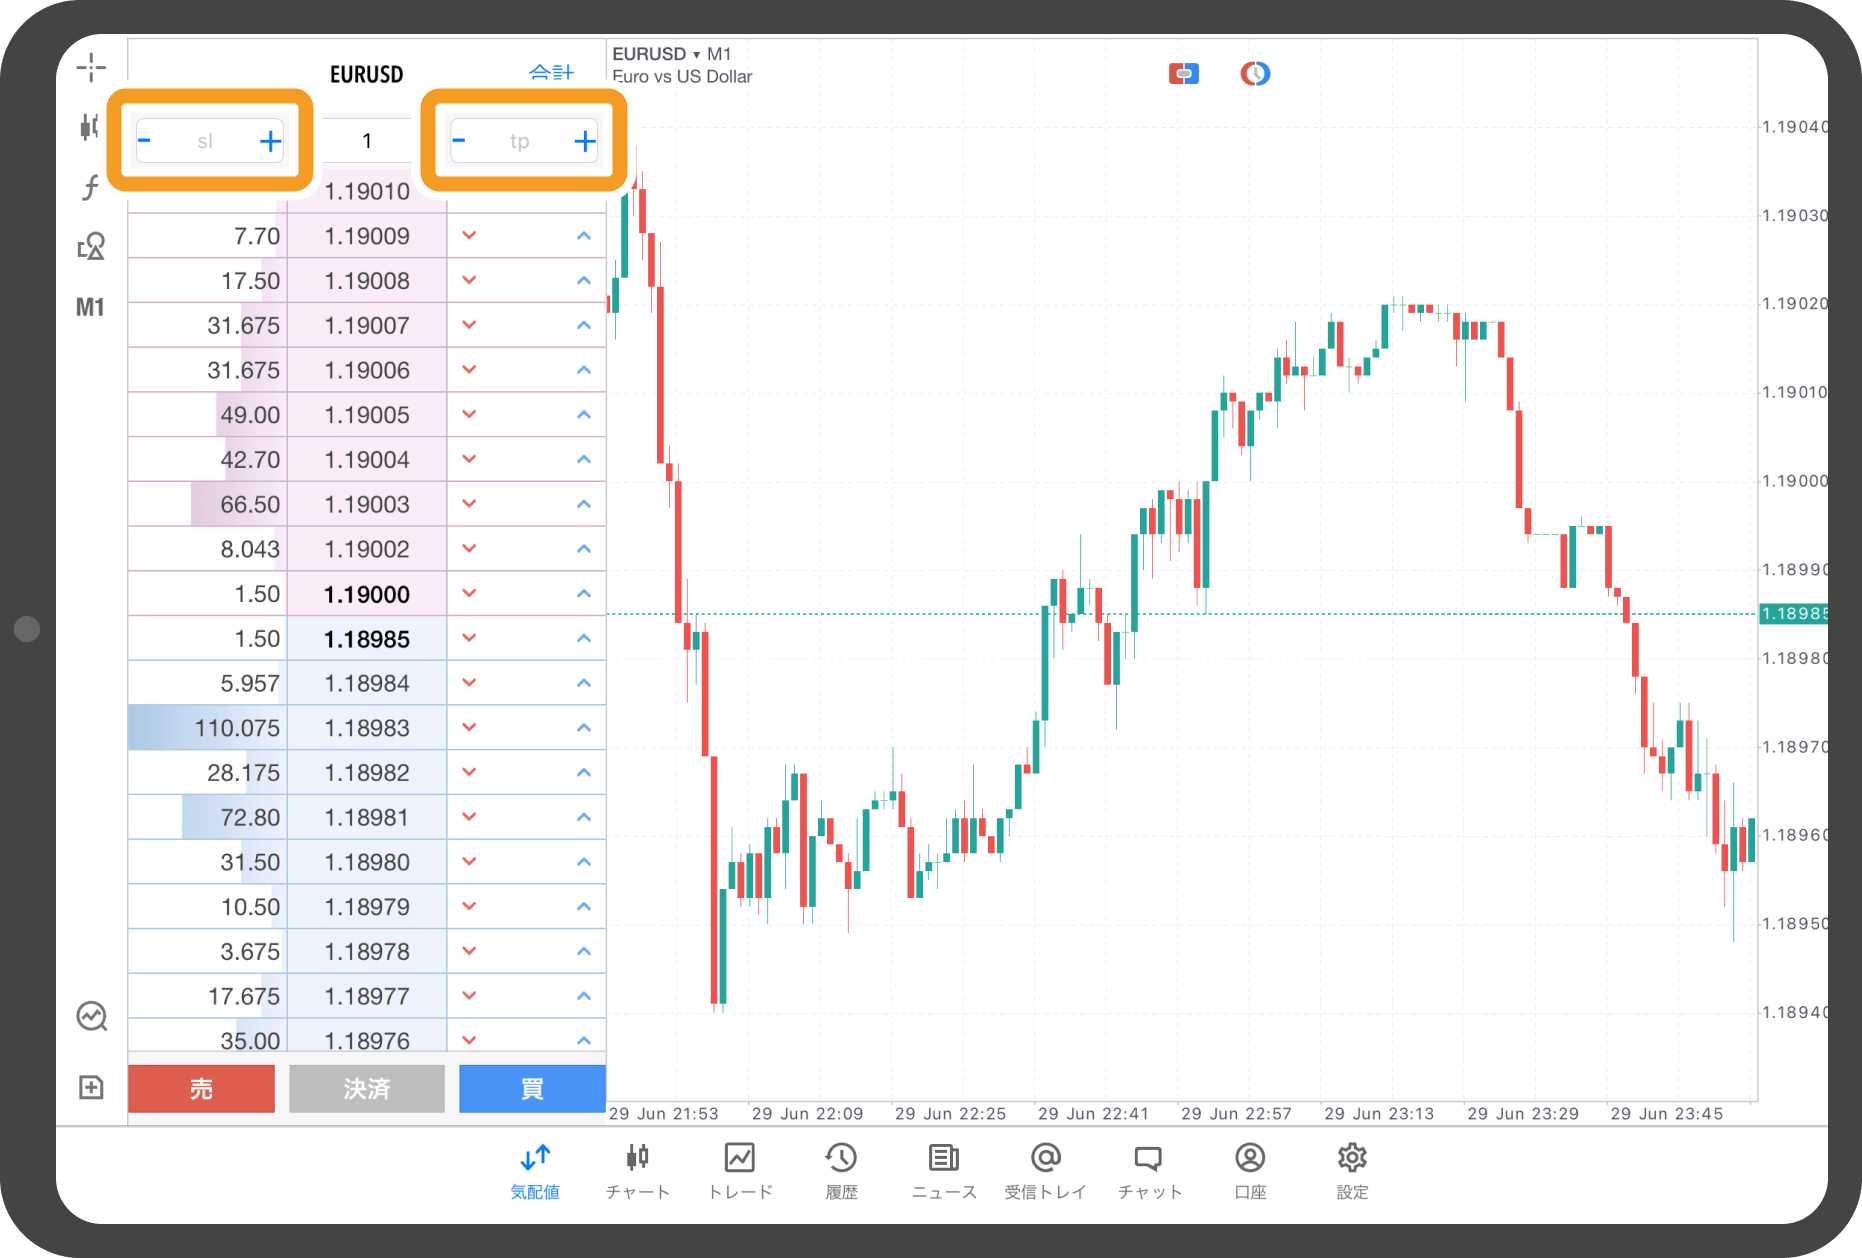Tap the red 売 sell button
The height and width of the screenshot is (1258, 1862).
click(201, 1088)
